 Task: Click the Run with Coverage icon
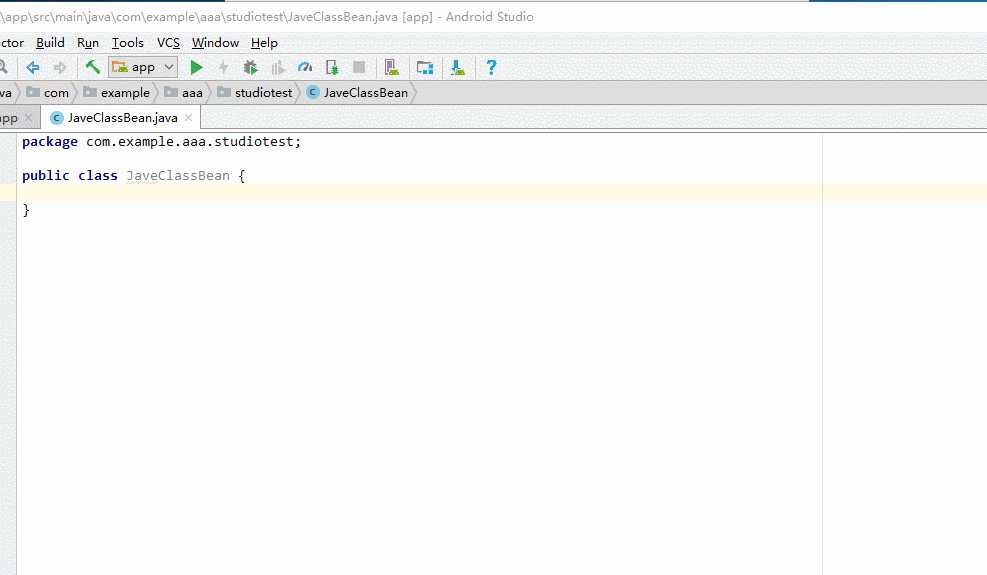[x=278, y=67]
